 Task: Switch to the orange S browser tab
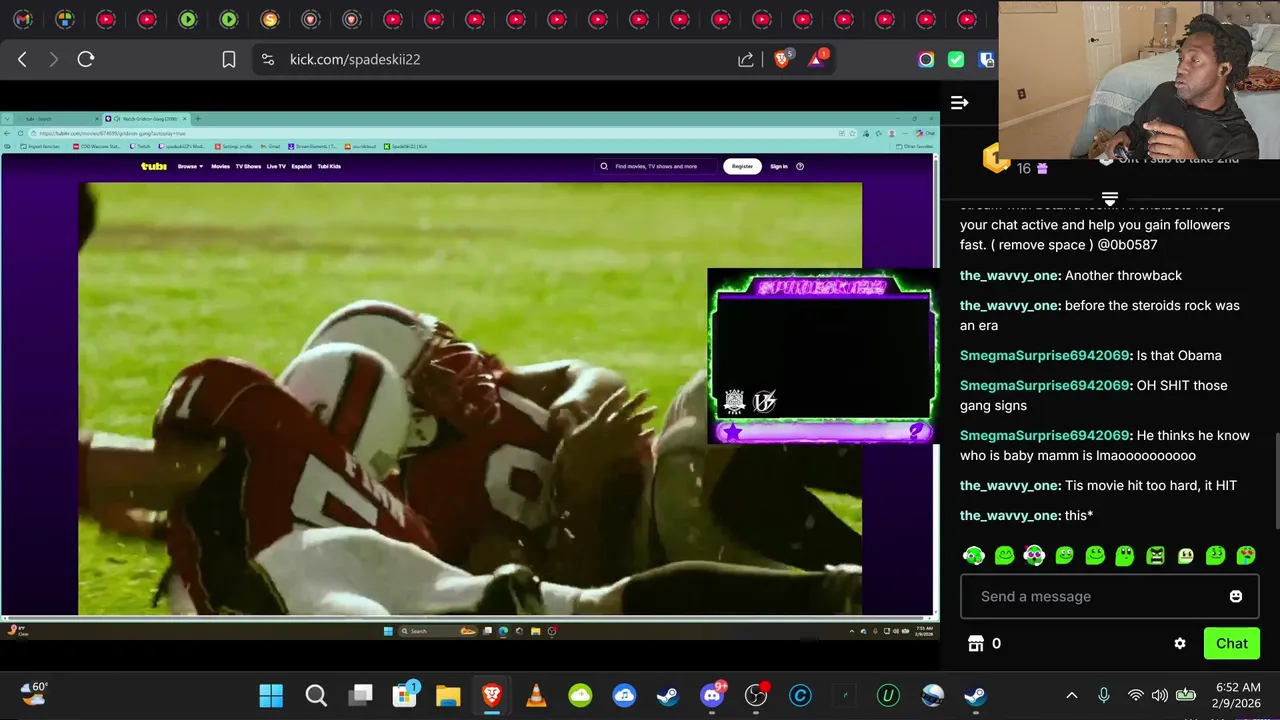click(269, 19)
